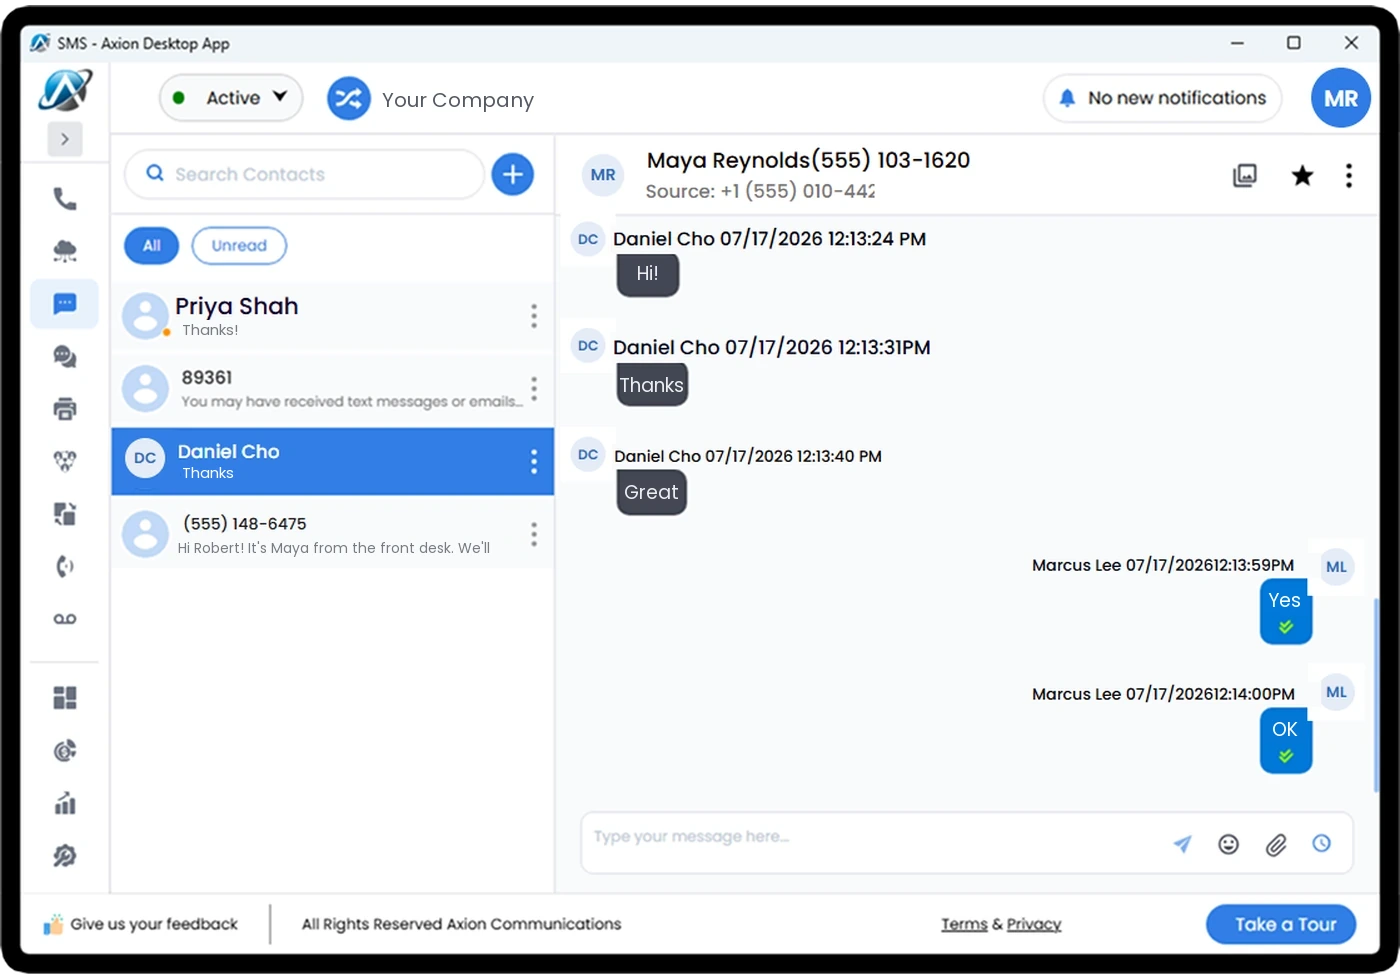The width and height of the screenshot is (1400, 980).
Task: Select the Unread conversations filter tab
Action: point(239,245)
